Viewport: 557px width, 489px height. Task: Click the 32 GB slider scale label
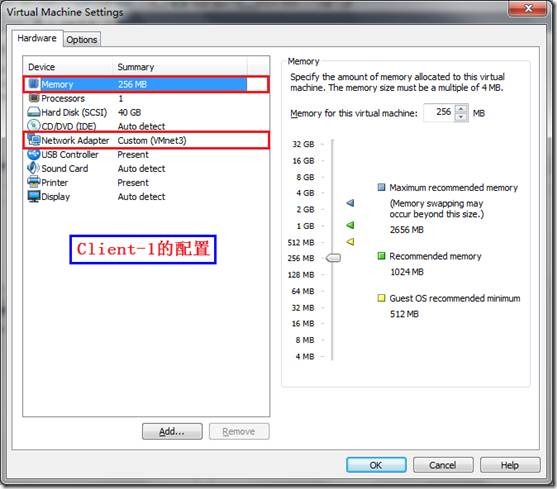coord(303,144)
